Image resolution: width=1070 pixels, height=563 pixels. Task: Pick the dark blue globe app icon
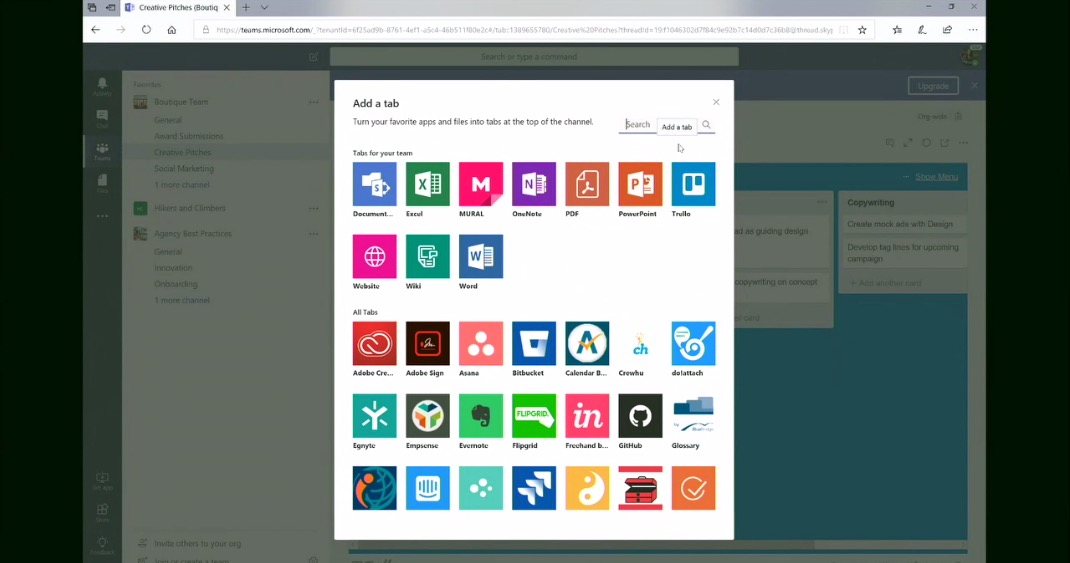(x=374, y=488)
